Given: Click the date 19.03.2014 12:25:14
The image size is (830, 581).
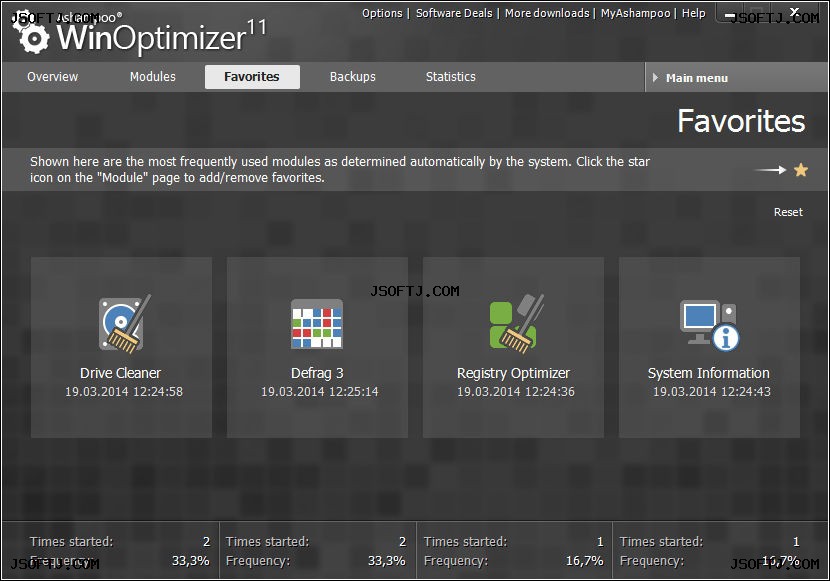Looking at the screenshot, I should click(320, 392).
